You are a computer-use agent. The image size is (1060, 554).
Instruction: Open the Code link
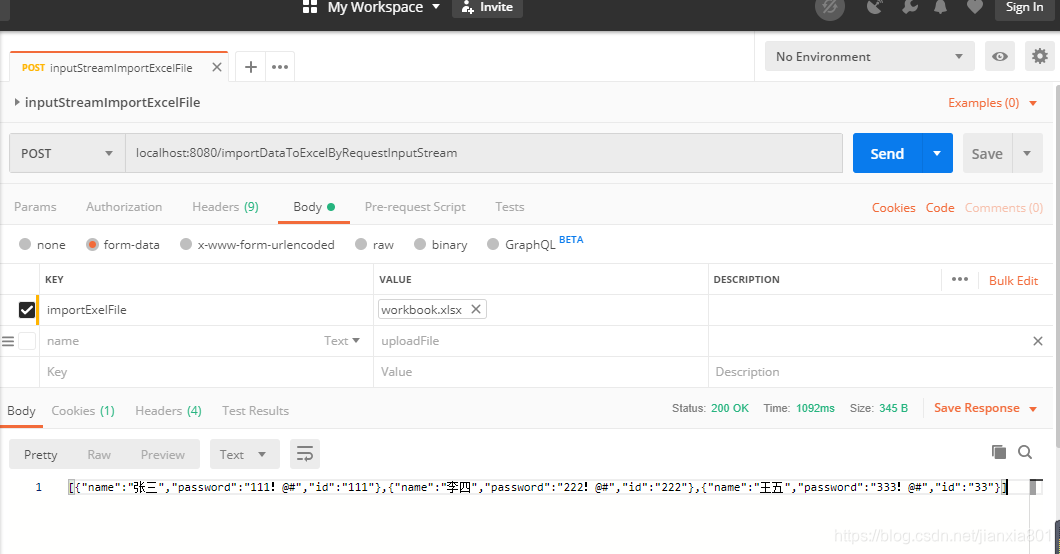940,207
